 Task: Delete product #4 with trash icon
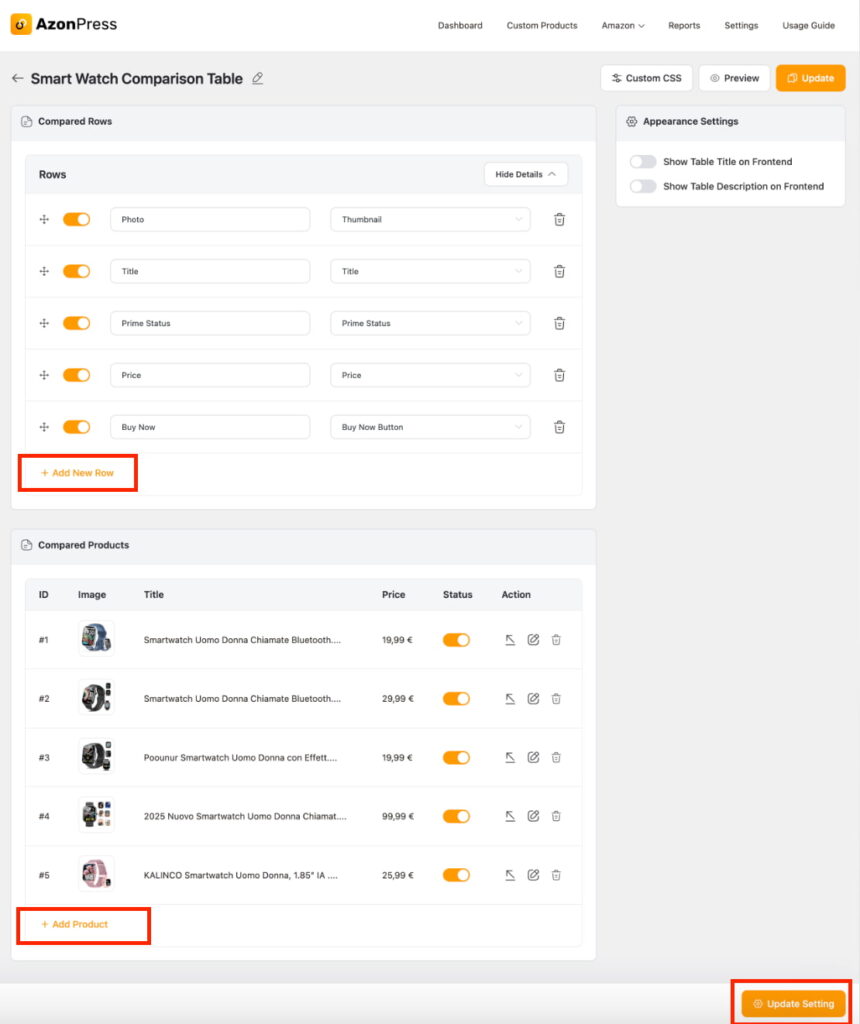[556, 816]
